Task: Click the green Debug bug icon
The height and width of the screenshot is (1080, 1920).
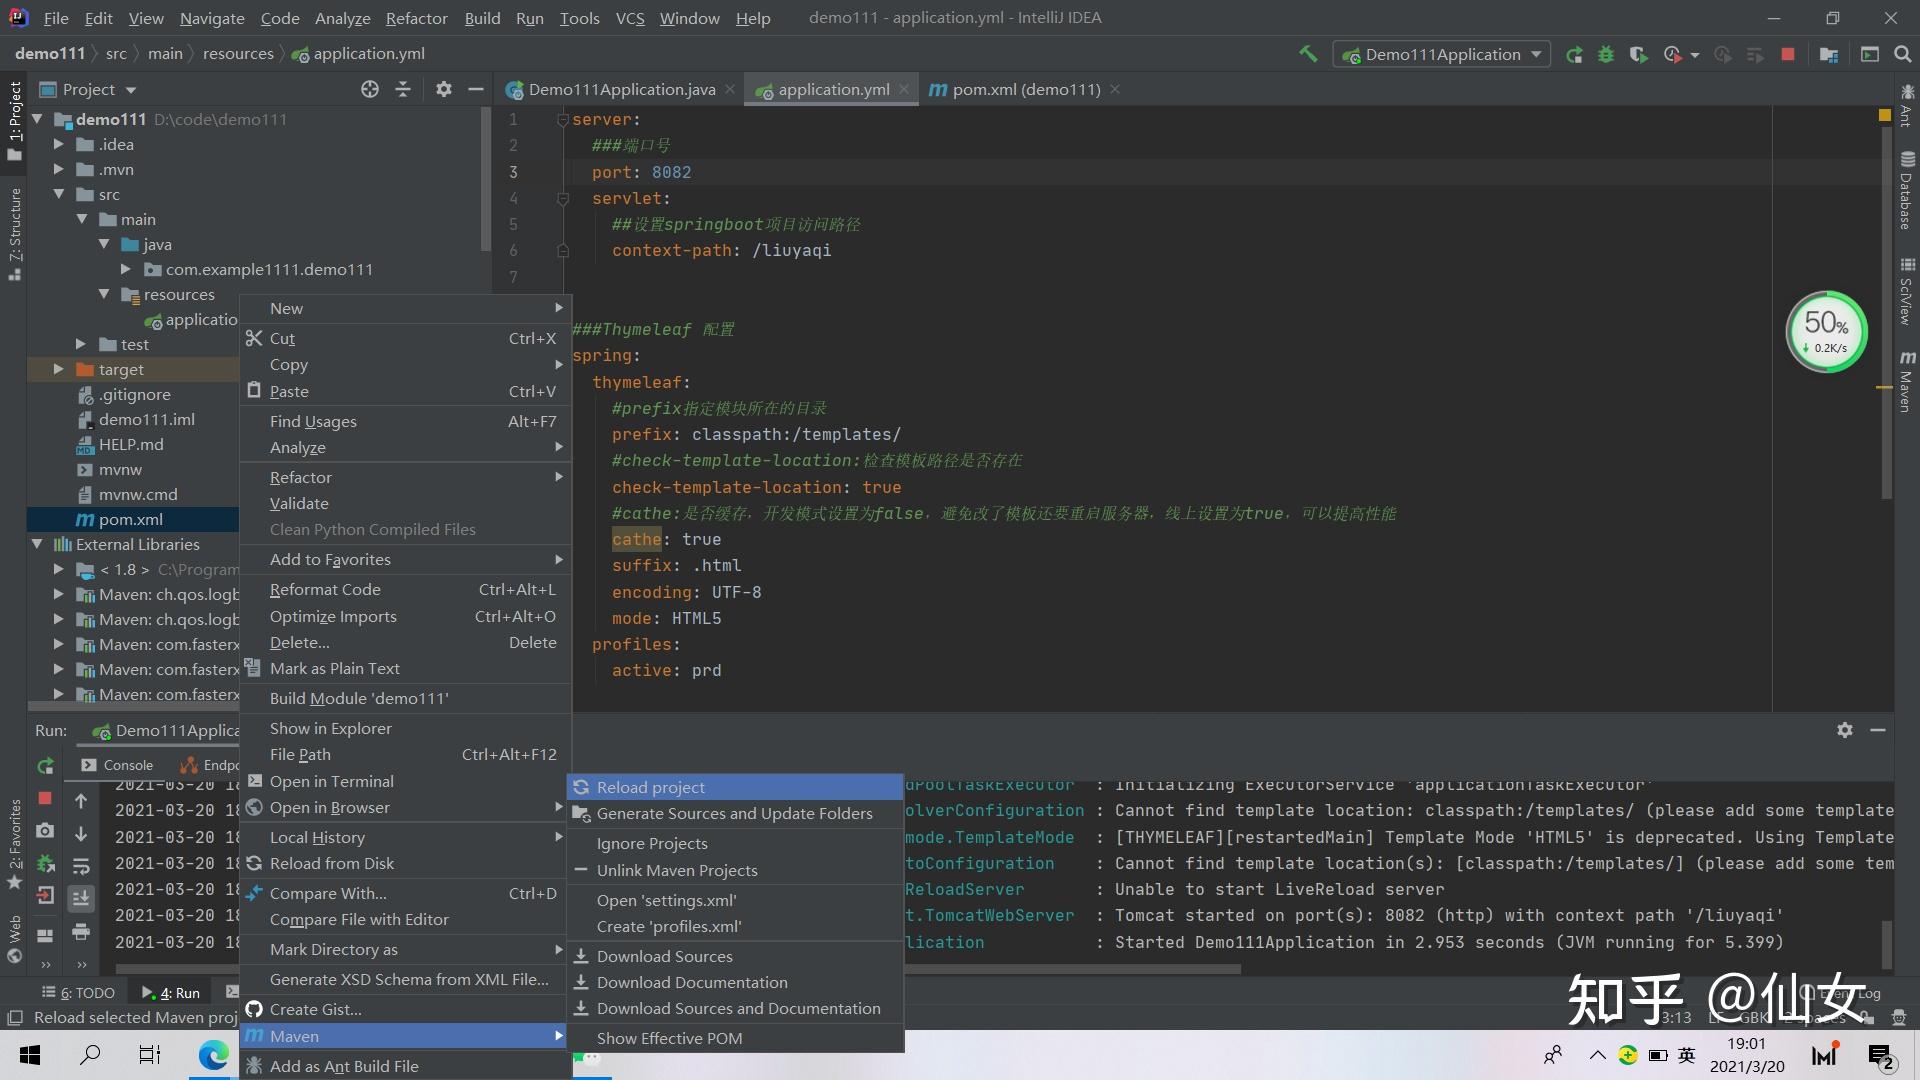Action: coord(1606,54)
